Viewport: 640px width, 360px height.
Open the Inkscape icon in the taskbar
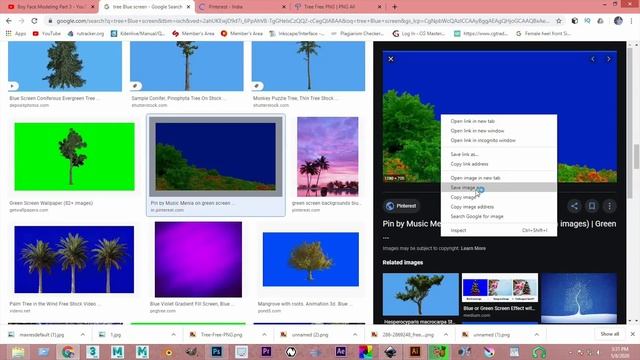[x=390, y=351]
